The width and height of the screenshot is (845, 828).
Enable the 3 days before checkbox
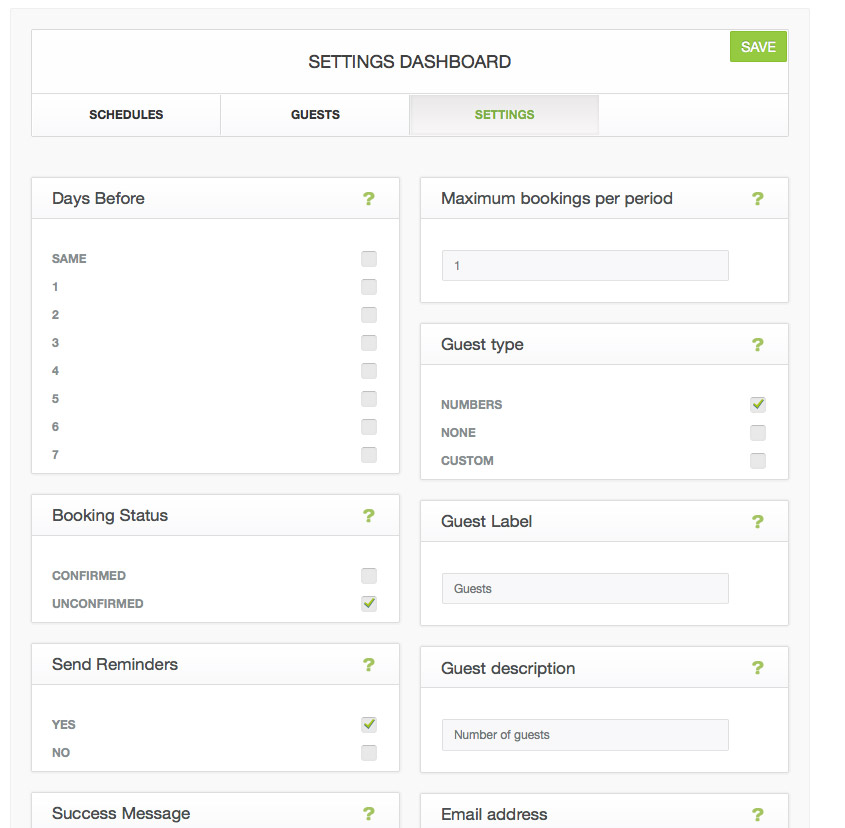369,343
